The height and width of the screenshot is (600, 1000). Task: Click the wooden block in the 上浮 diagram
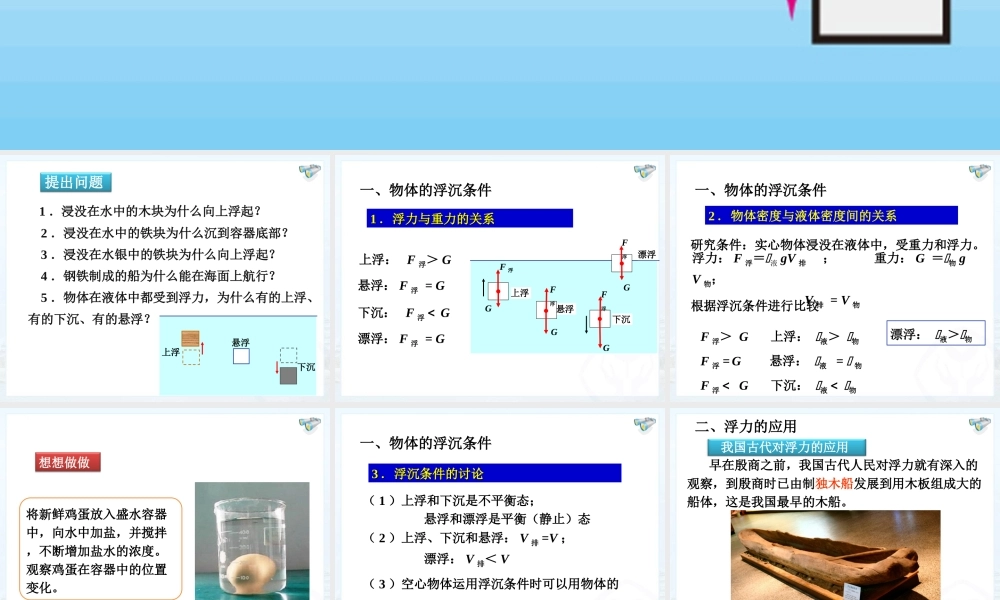point(191,339)
